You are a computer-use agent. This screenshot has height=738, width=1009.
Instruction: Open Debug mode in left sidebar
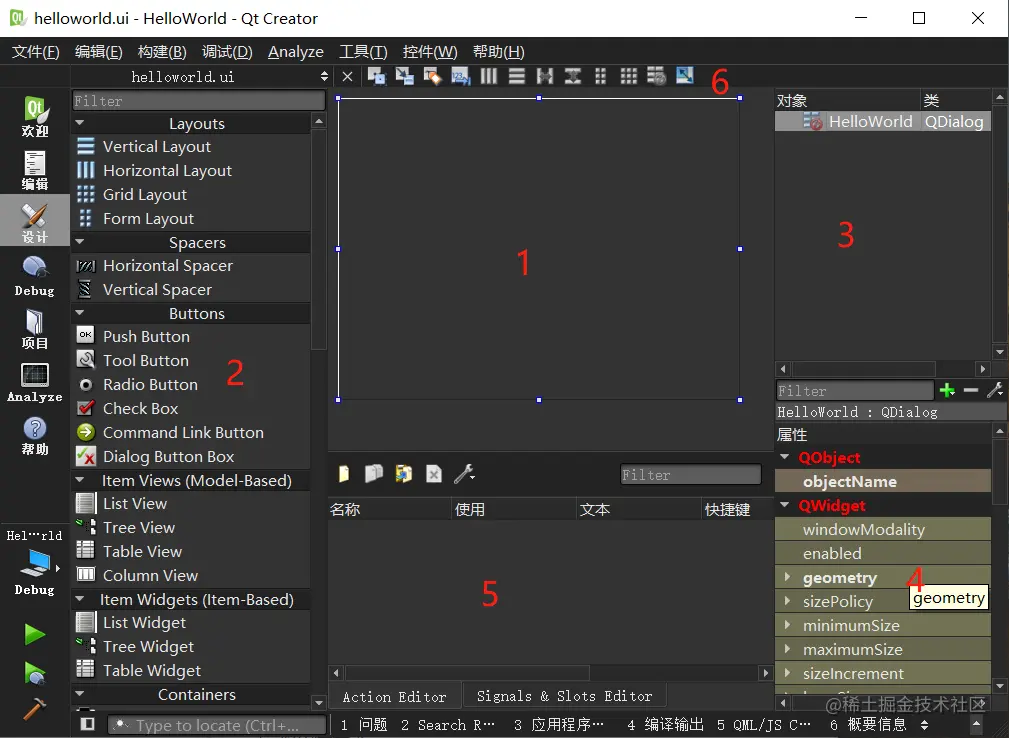pos(35,277)
